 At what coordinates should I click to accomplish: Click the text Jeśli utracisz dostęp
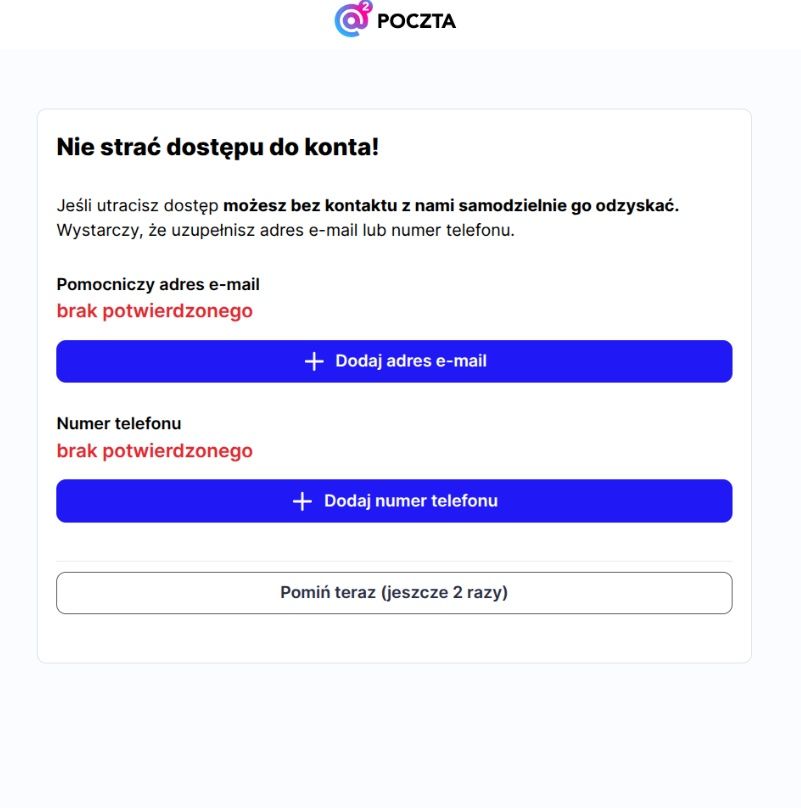coord(138,205)
